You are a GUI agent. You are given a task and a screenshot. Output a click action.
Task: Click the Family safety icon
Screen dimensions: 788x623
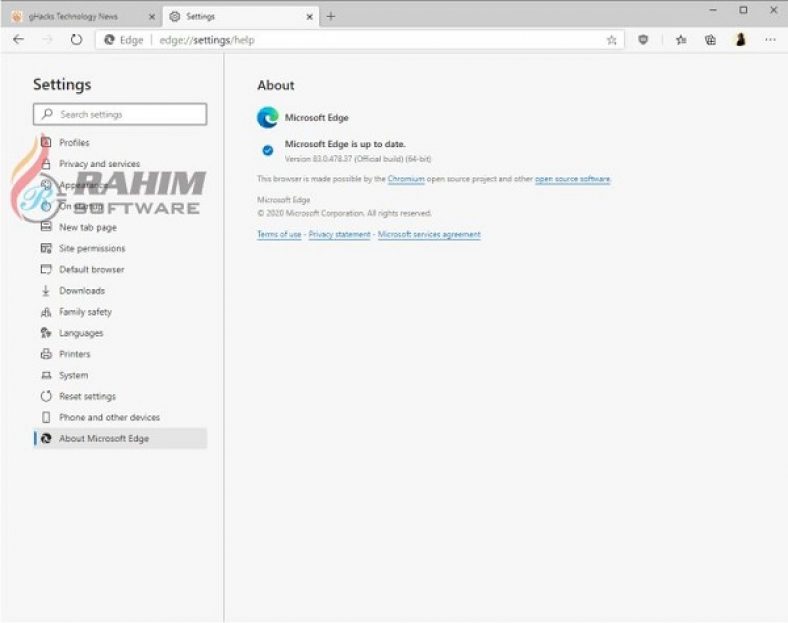pos(46,312)
